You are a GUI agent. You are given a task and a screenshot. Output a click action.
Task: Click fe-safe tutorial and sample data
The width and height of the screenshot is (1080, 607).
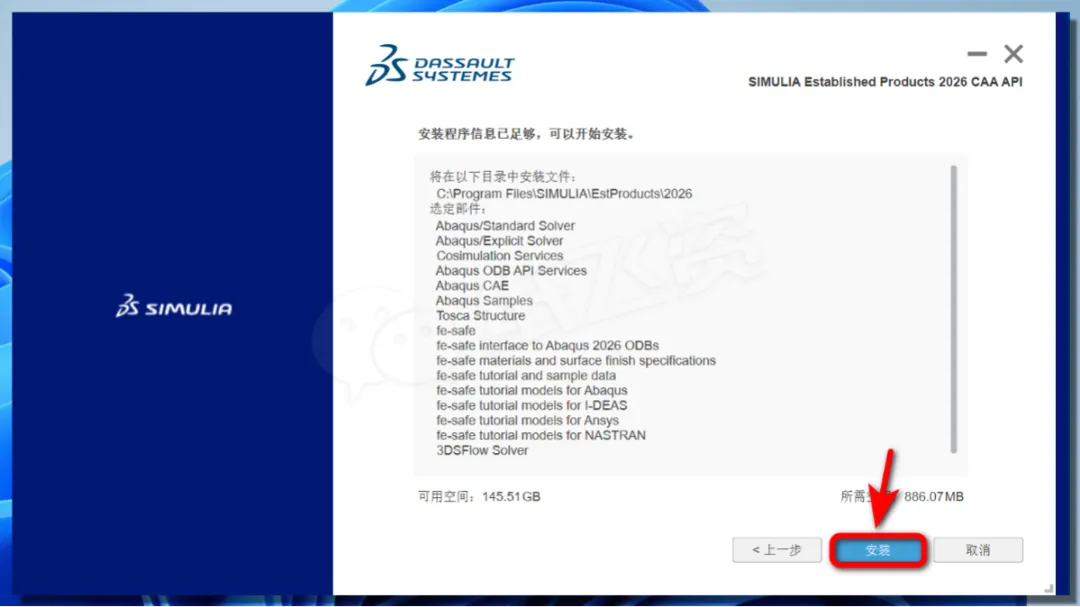click(526, 375)
